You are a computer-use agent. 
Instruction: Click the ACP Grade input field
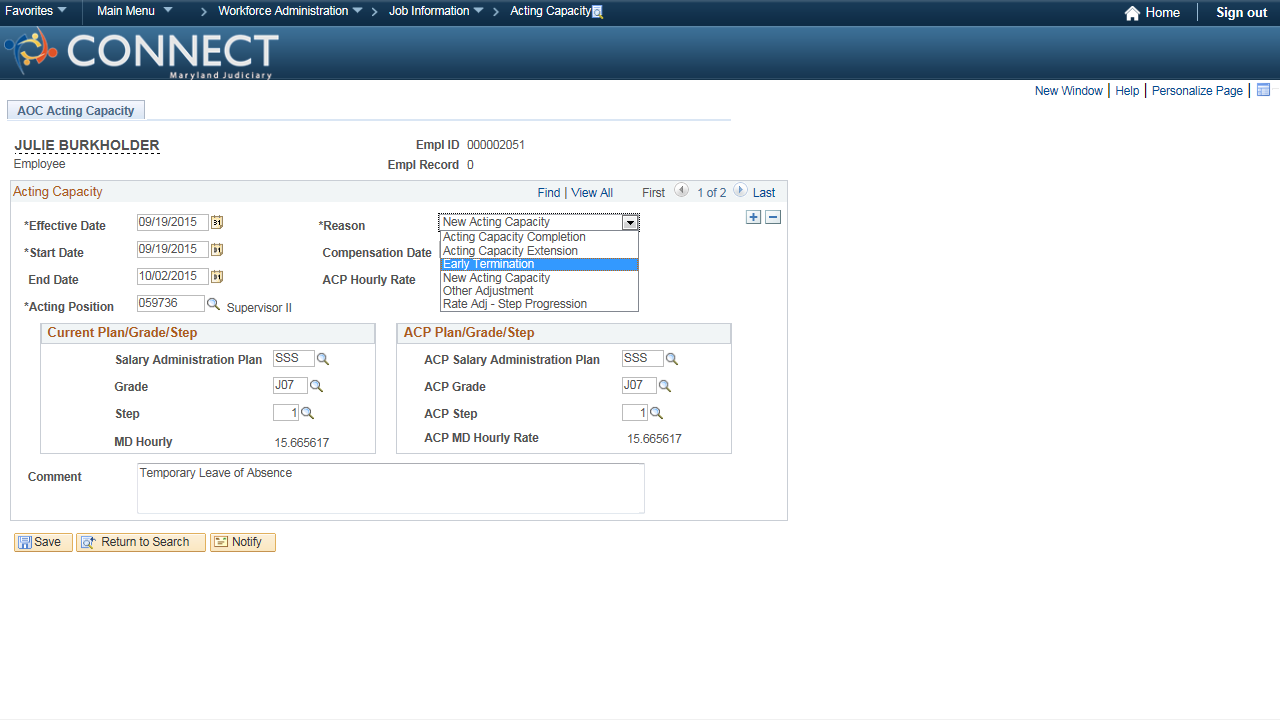[x=640, y=386]
